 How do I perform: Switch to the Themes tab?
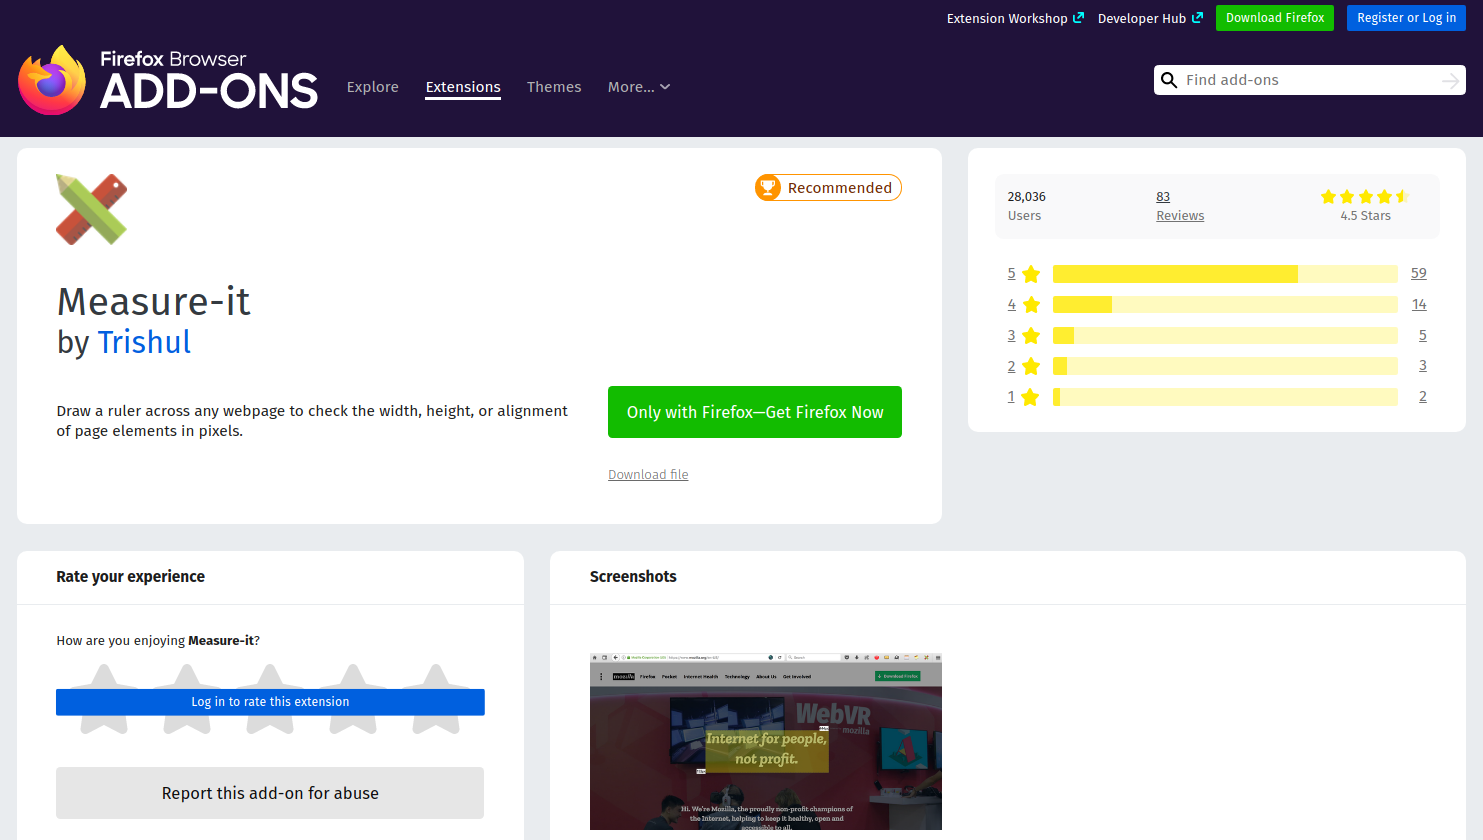tap(554, 87)
